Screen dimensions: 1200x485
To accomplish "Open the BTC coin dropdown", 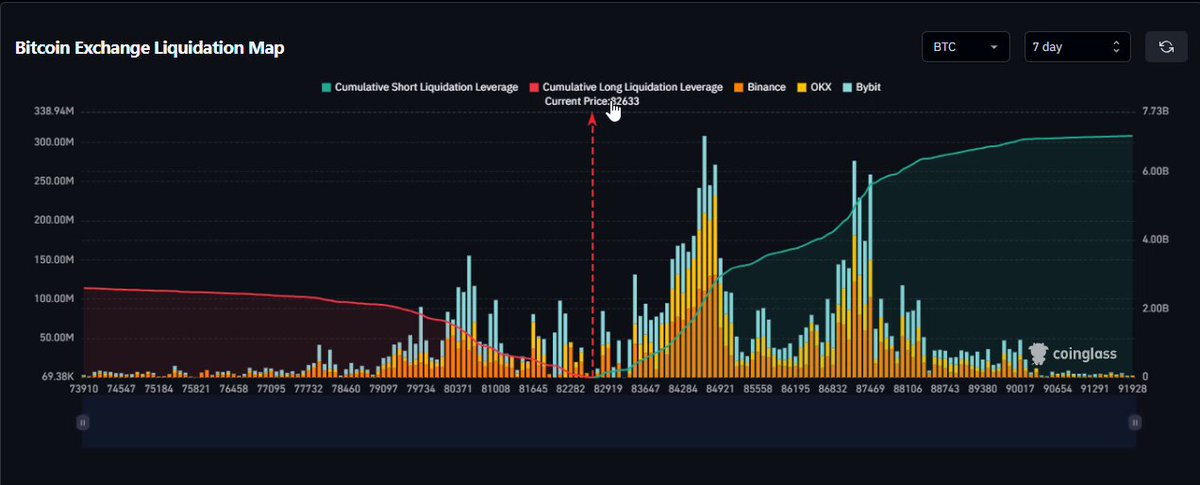I will point(965,47).
